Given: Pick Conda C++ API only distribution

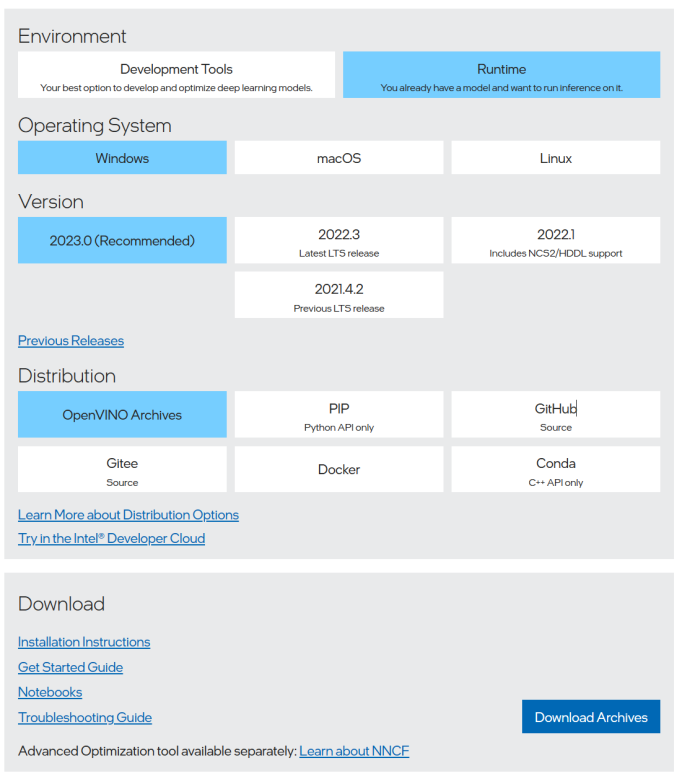Looking at the screenshot, I should [x=556, y=469].
